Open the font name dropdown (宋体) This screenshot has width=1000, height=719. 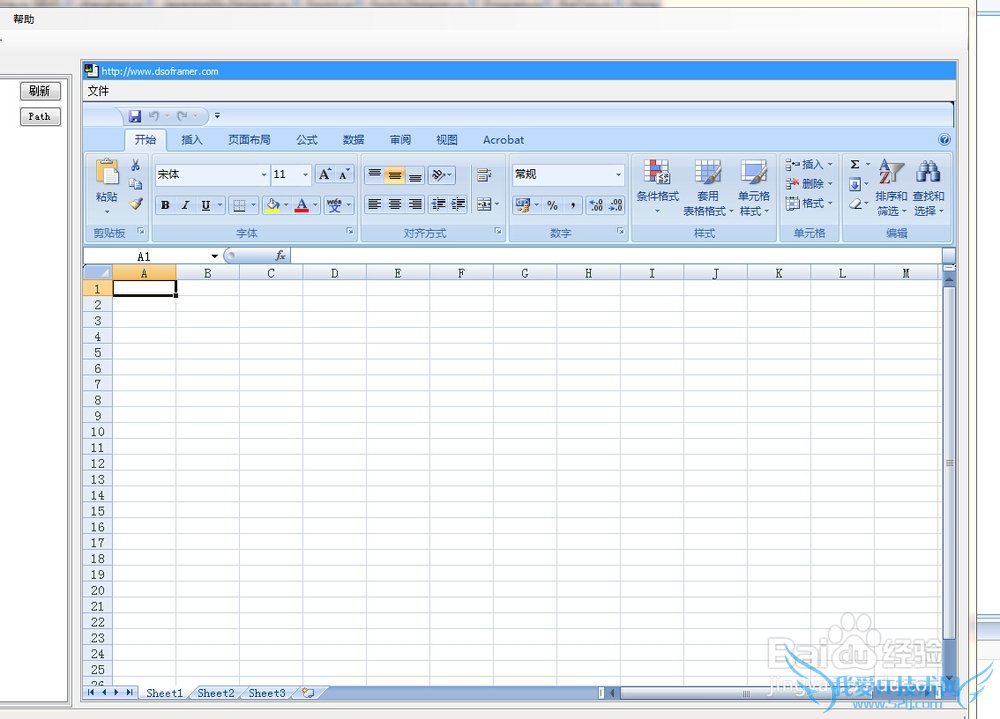[x=264, y=175]
